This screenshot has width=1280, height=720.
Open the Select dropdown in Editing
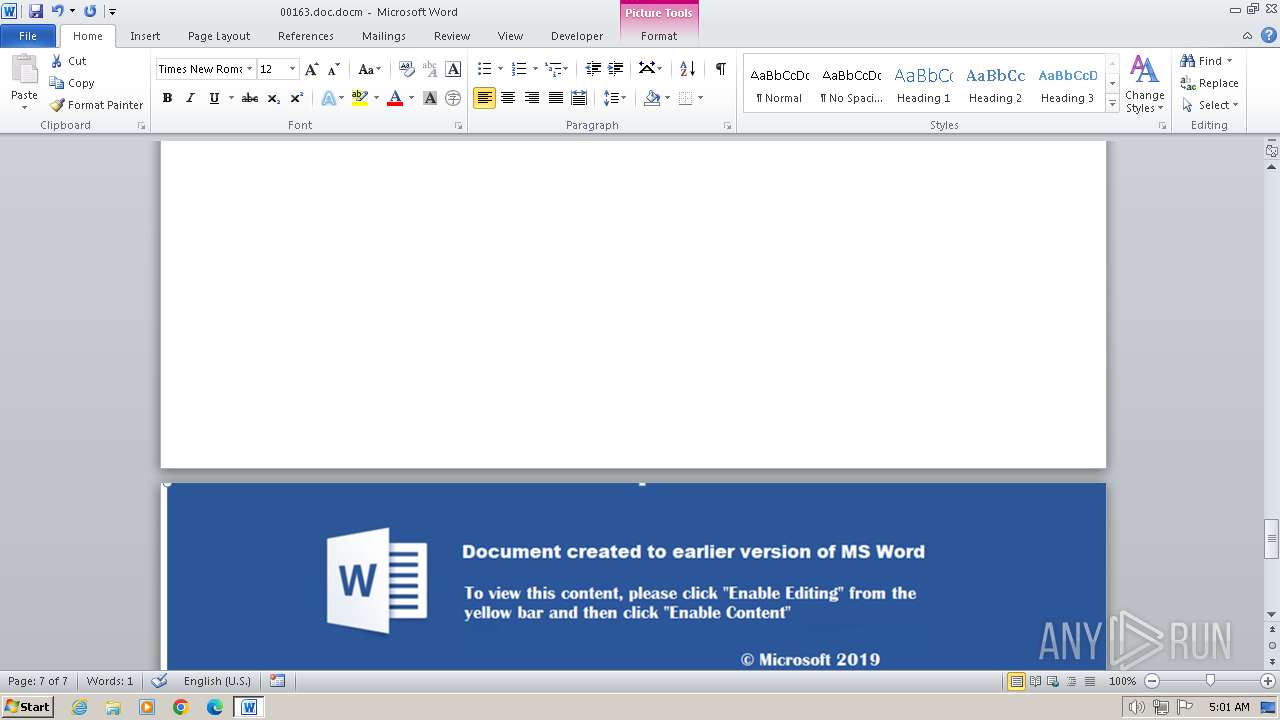pos(1210,105)
